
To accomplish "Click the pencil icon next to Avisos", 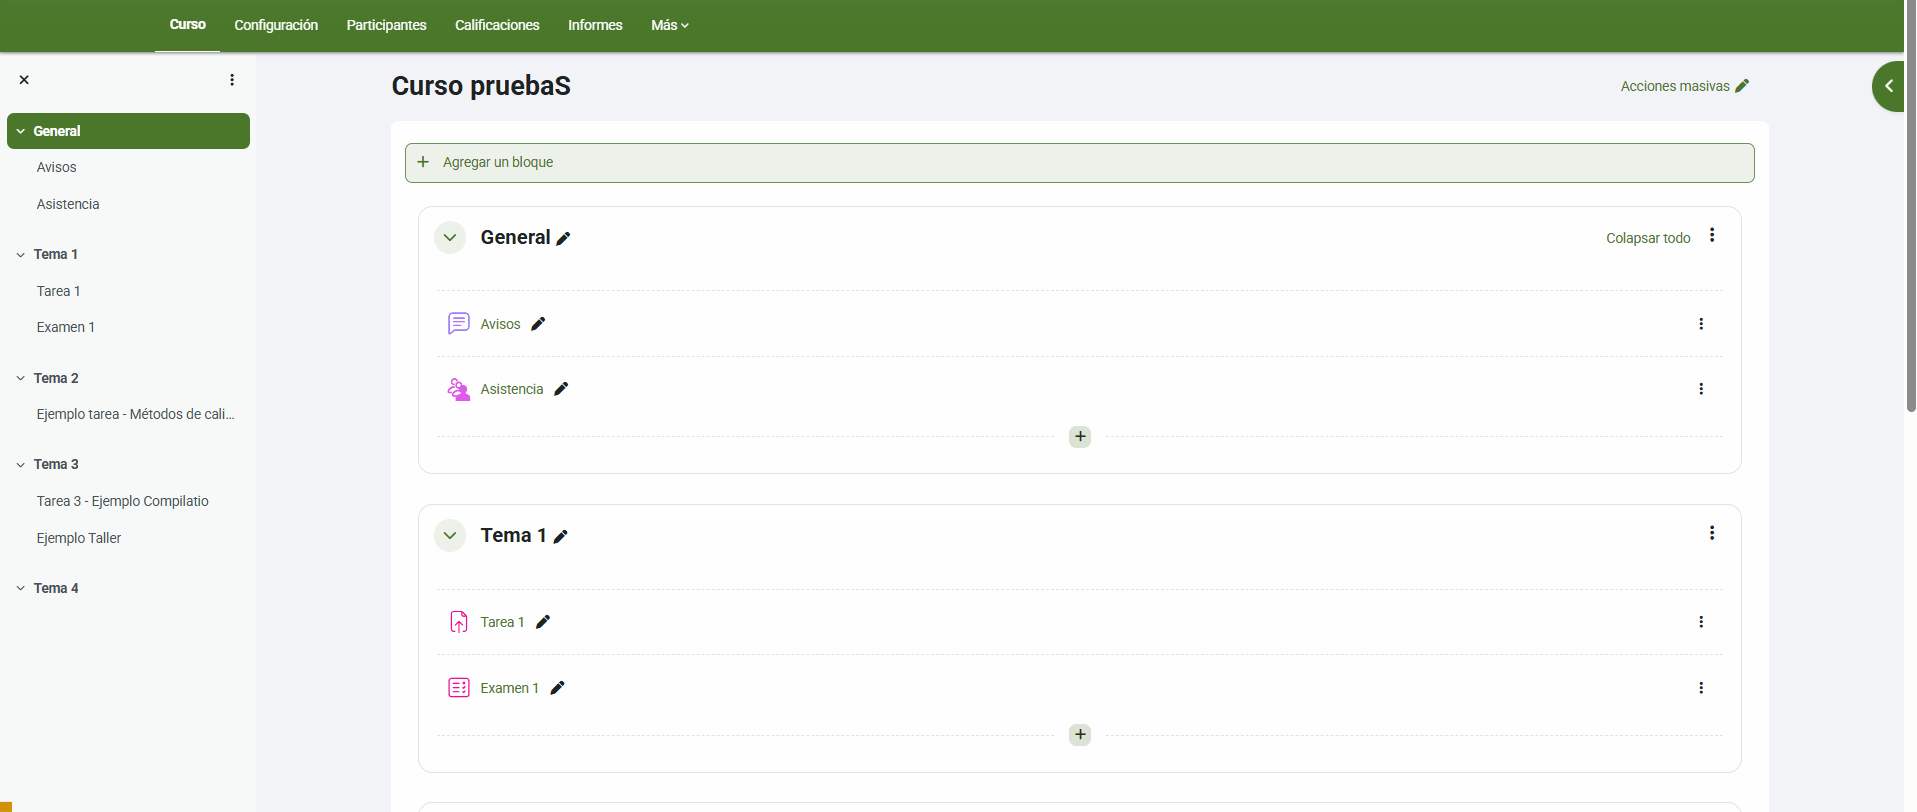I will (x=538, y=324).
